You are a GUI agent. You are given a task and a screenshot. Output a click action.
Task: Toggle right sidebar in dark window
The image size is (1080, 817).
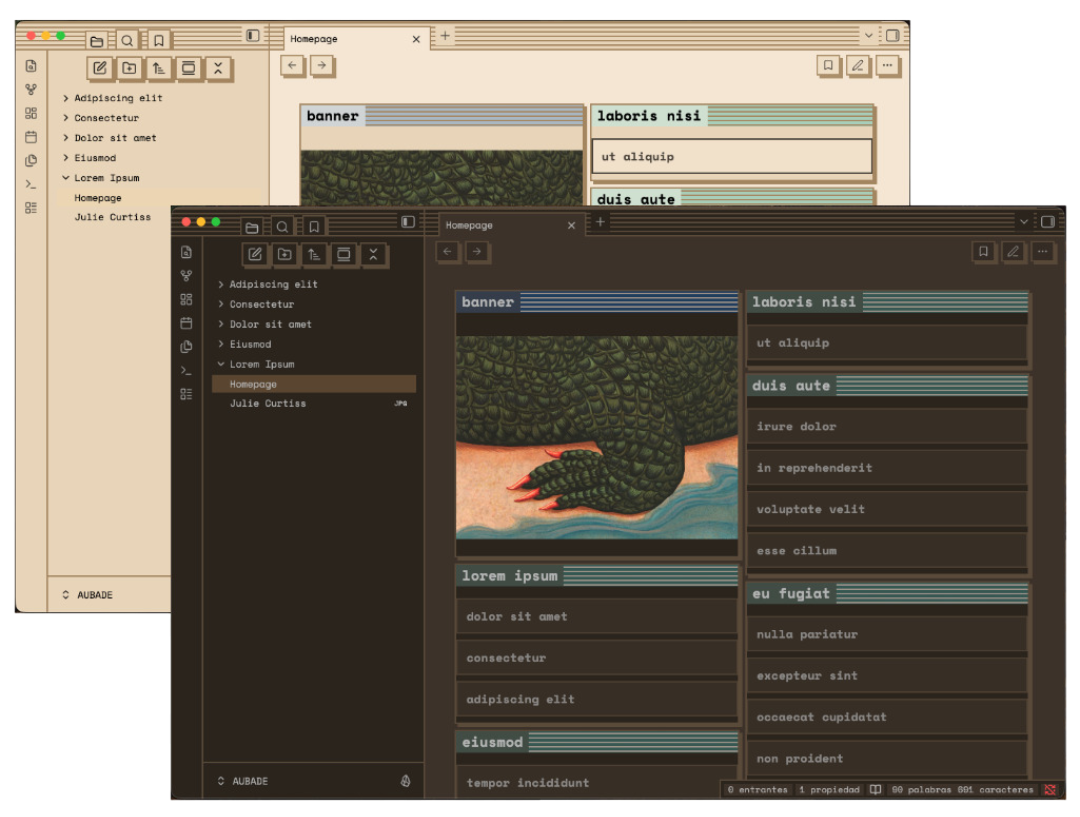(x=1048, y=222)
